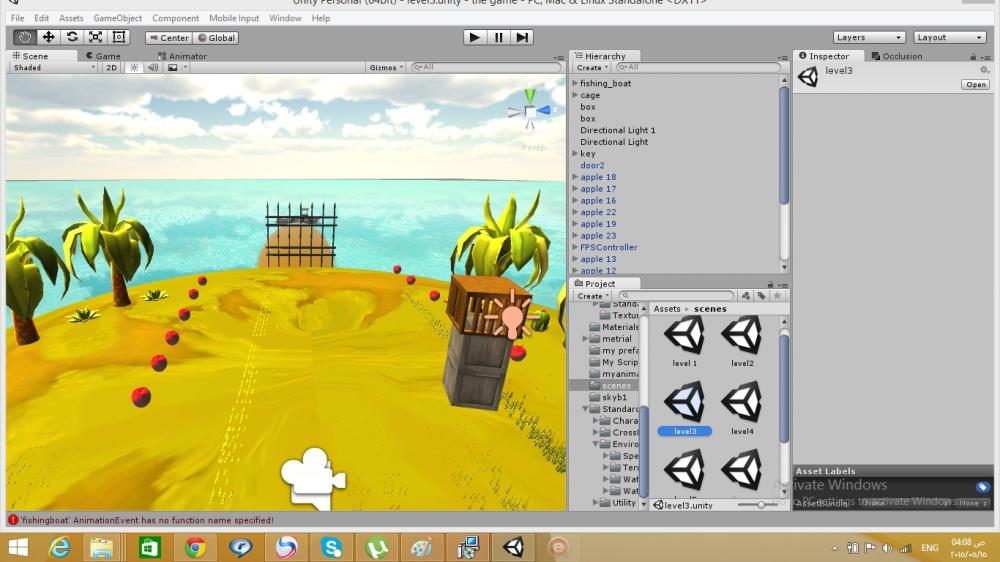1000x562 pixels.
Task: Open Shaded draw mode dropdown
Action: pos(54,67)
